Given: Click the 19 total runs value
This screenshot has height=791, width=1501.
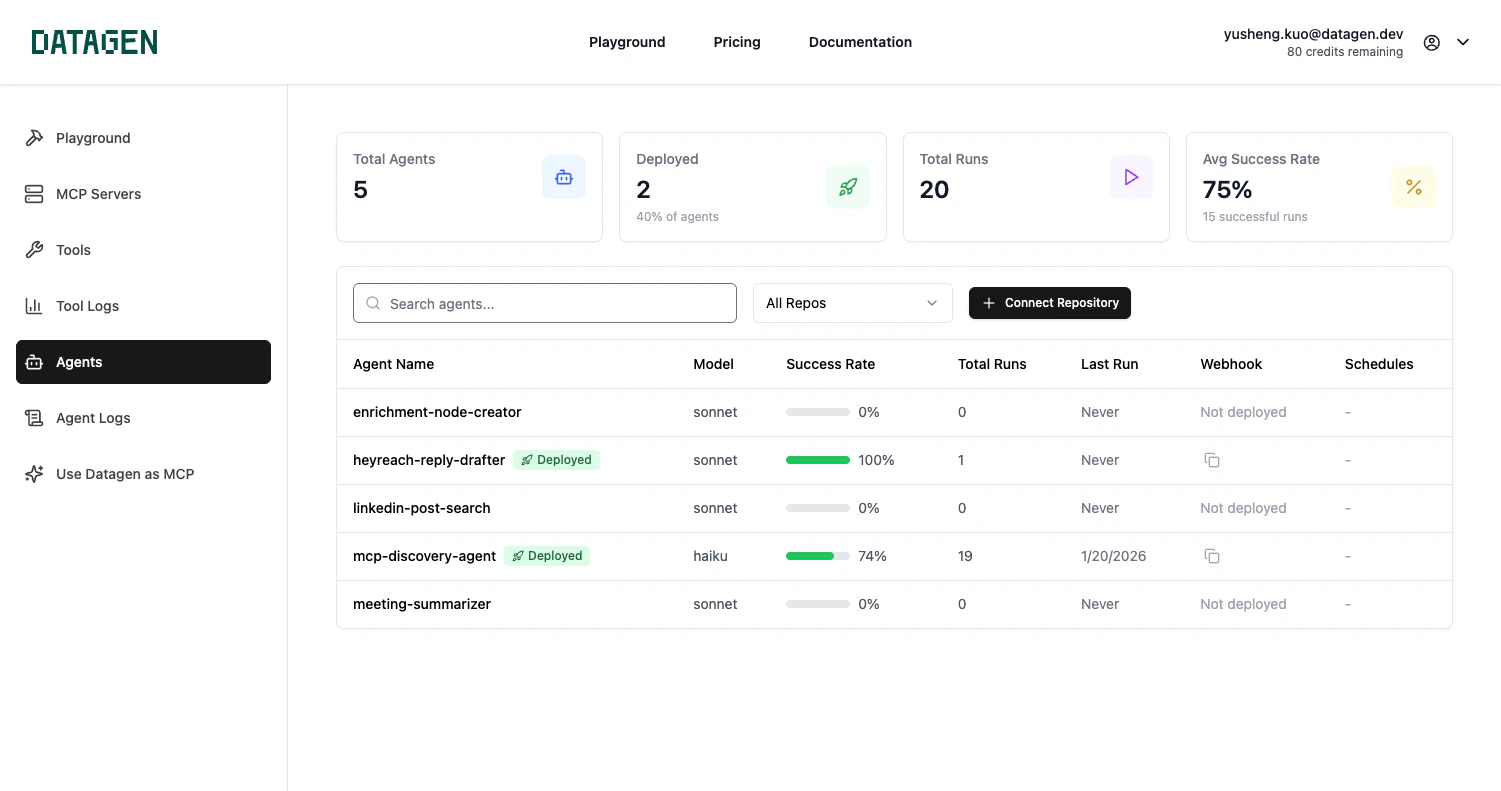Looking at the screenshot, I should click(965, 556).
